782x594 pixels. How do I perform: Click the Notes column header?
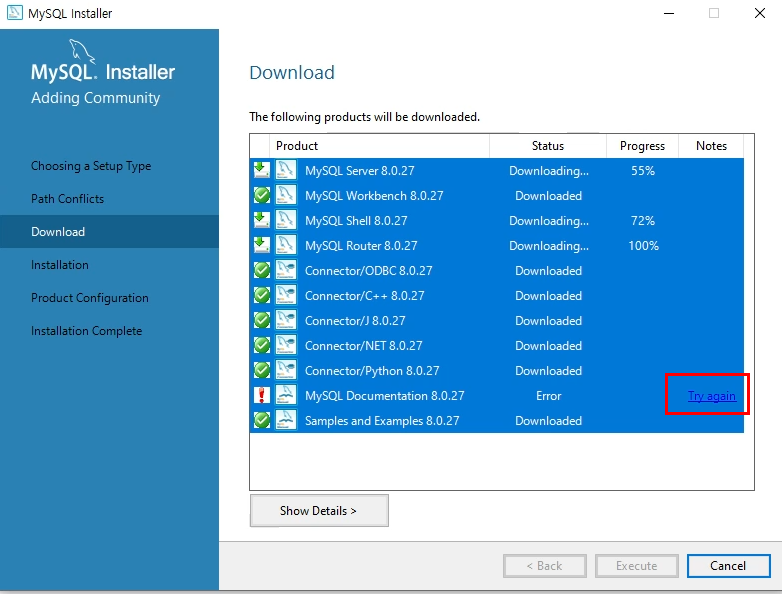click(x=711, y=146)
